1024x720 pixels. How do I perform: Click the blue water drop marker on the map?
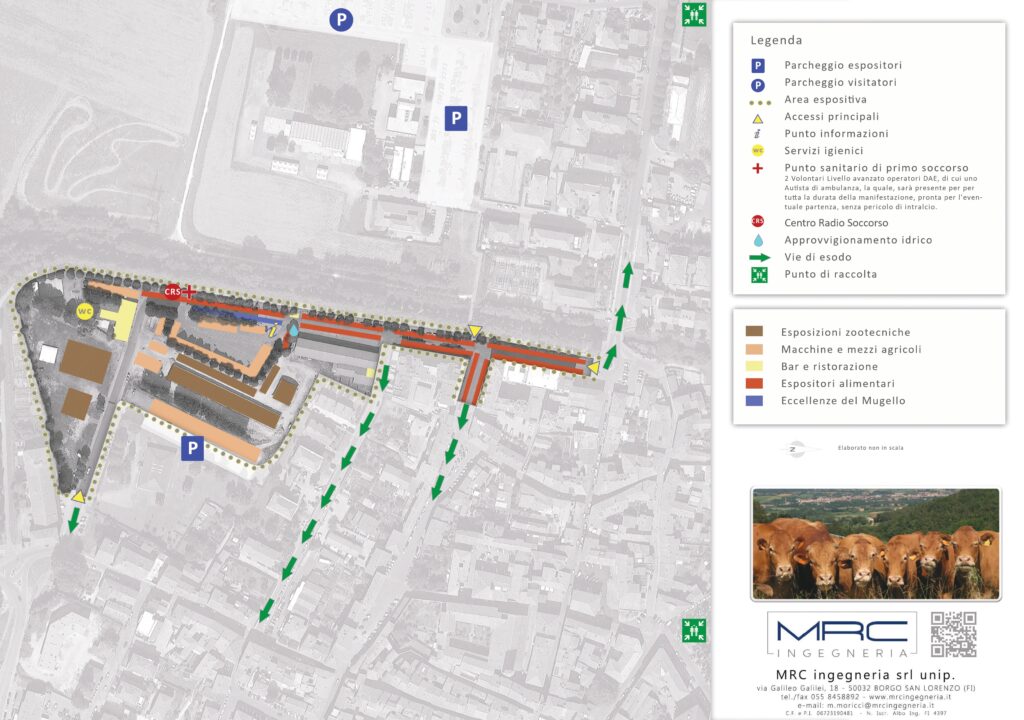click(x=294, y=330)
